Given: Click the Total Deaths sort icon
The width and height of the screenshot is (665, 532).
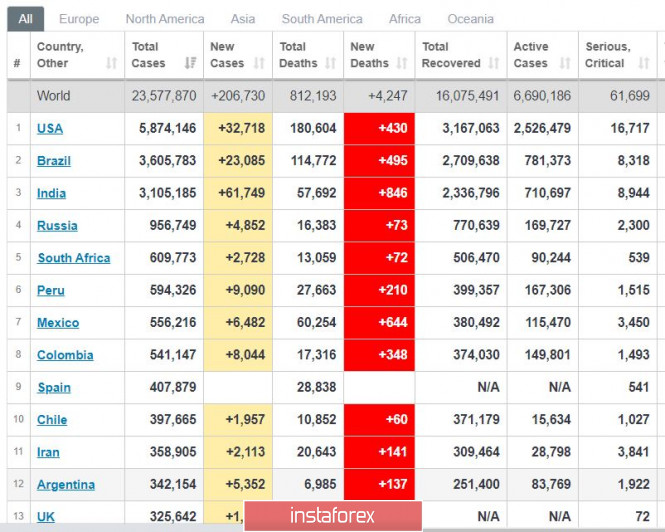Looking at the screenshot, I should [328, 64].
